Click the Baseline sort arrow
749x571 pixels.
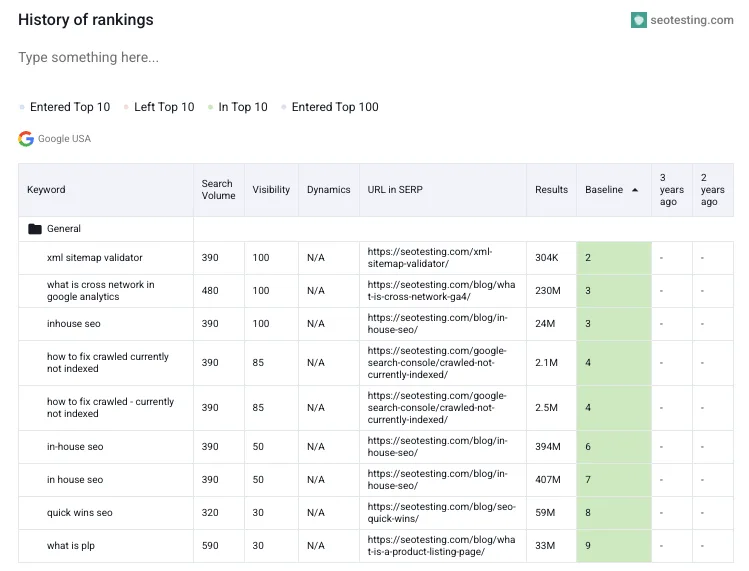(x=635, y=190)
